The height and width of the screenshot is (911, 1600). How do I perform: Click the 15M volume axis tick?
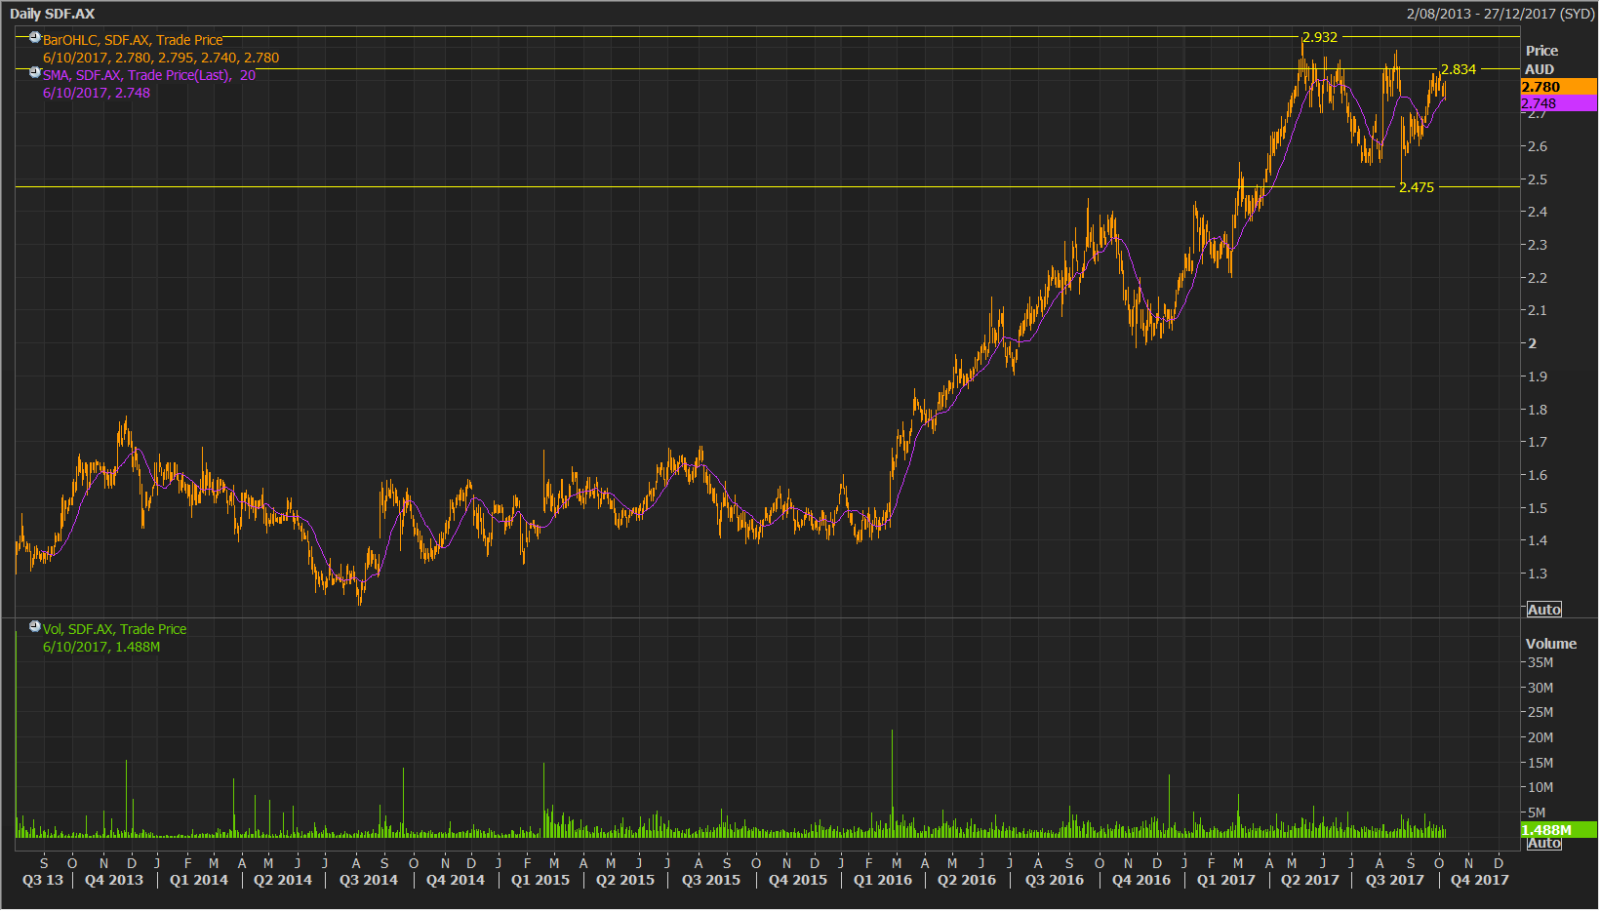1540,763
